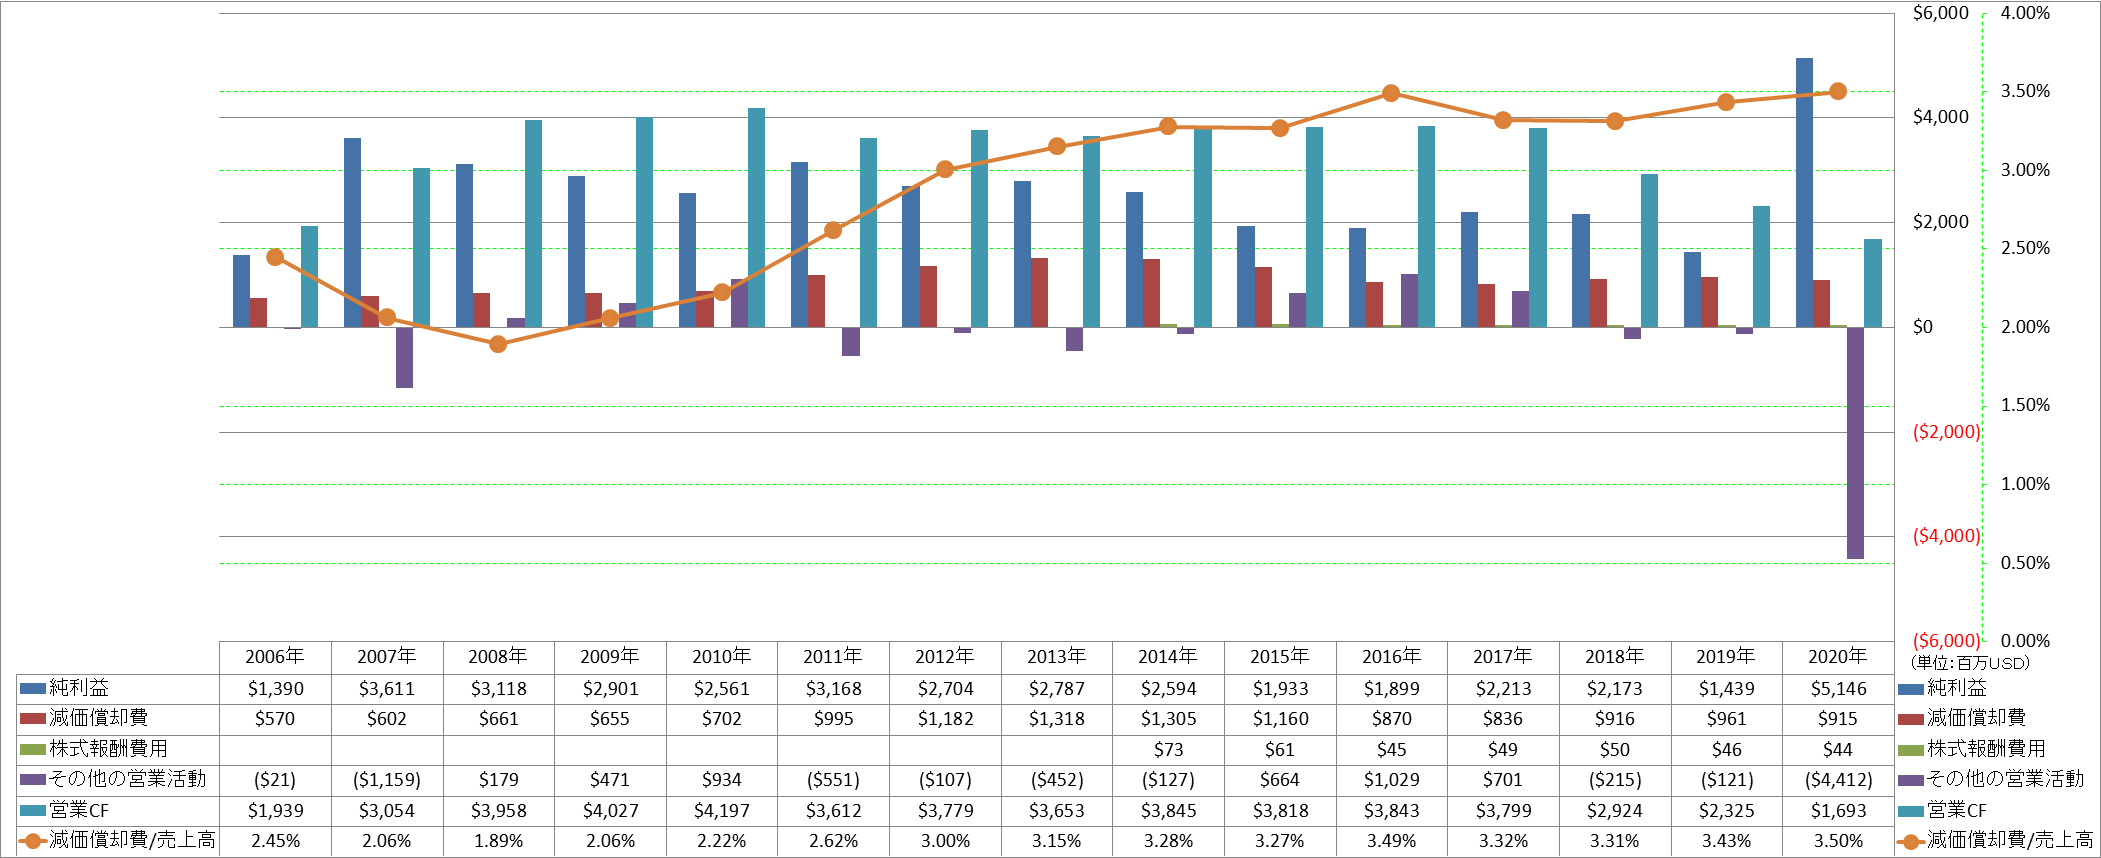Click the ratio cell showing 2.45%

[x=275, y=841]
